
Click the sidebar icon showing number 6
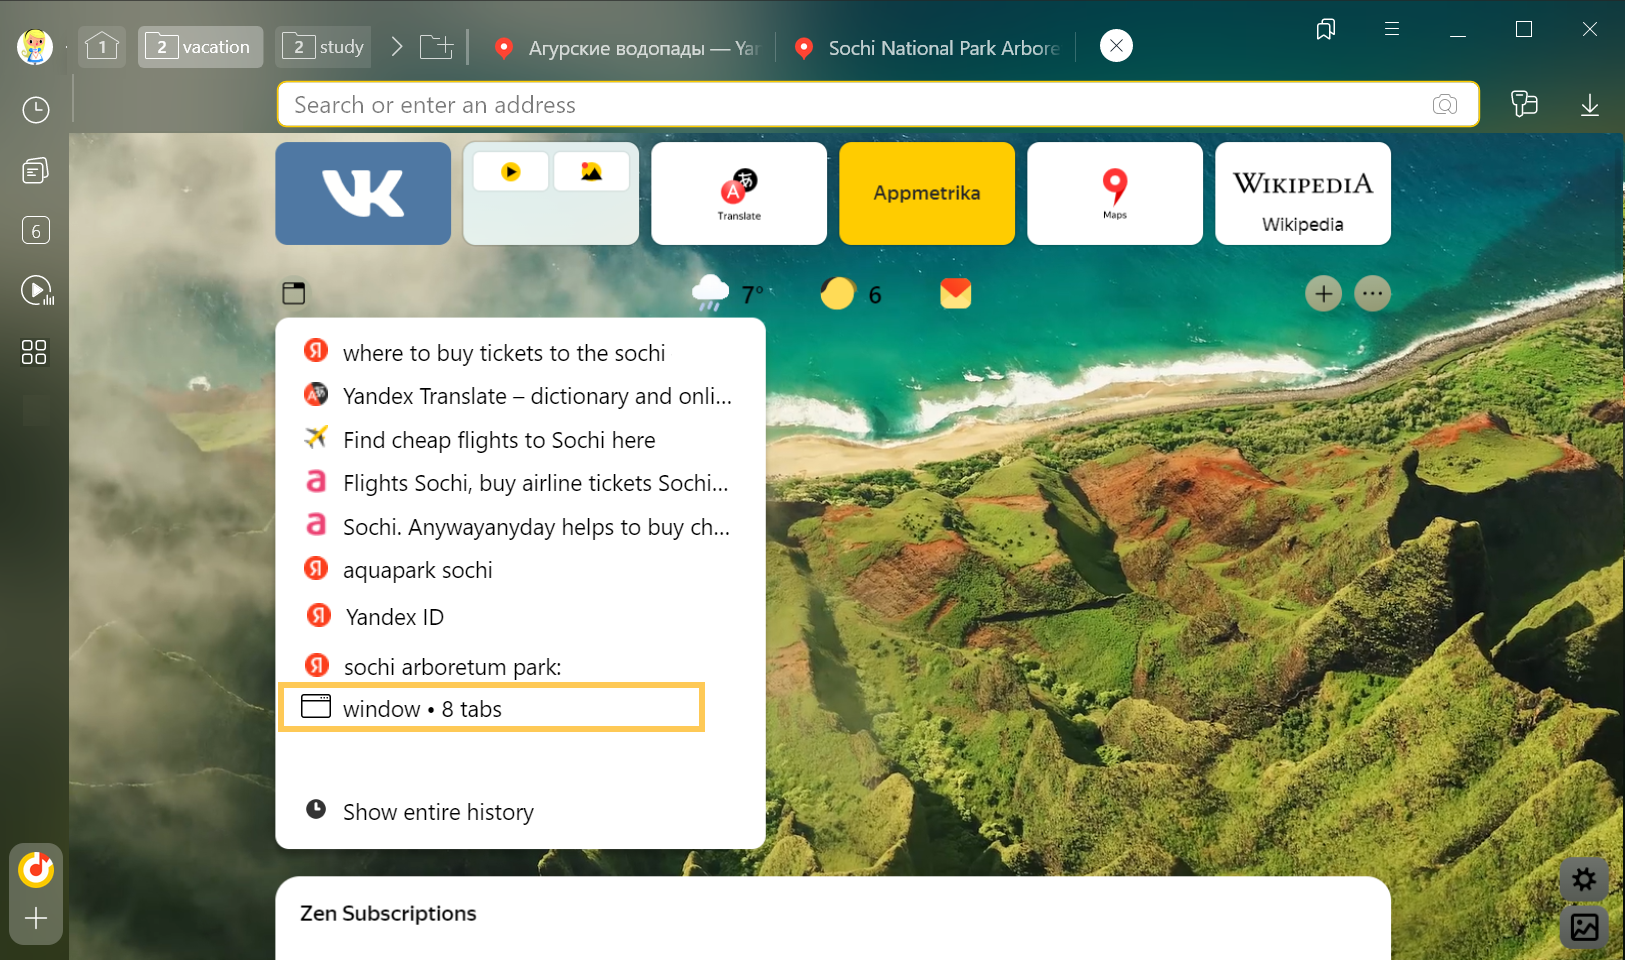click(36, 231)
